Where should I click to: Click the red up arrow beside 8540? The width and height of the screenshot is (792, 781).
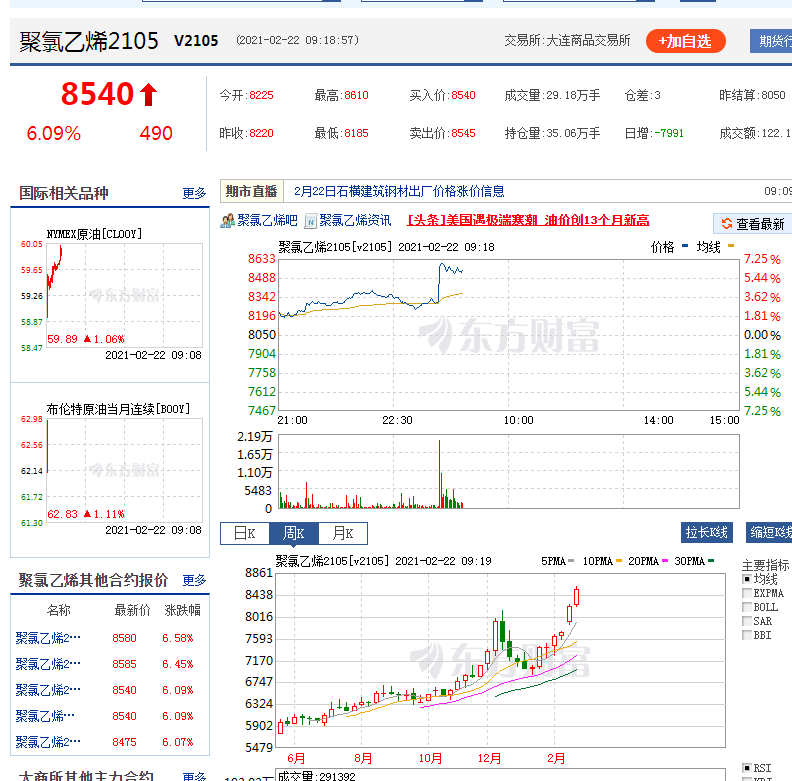coord(148,94)
